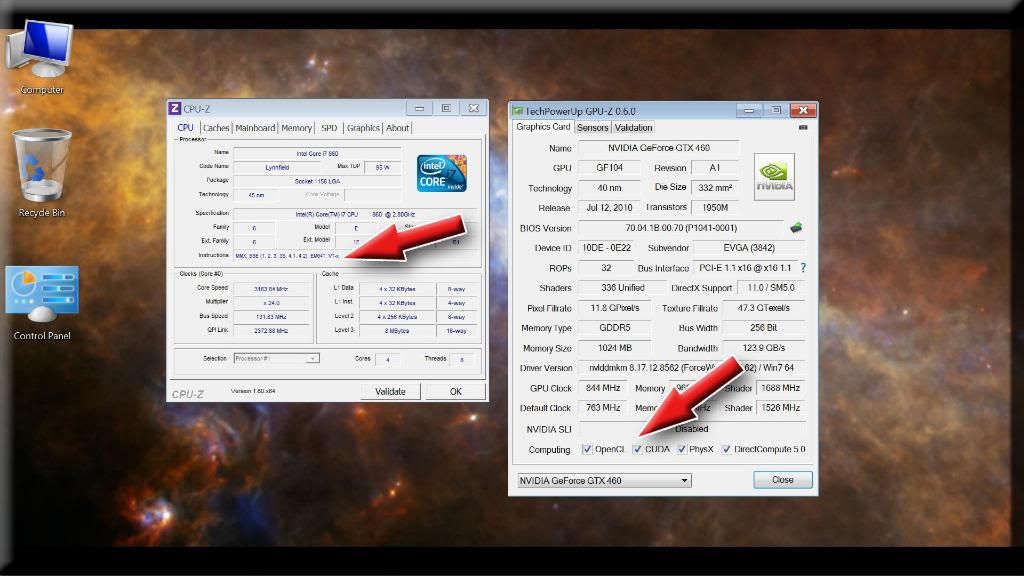Image resolution: width=1024 pixels, height=576 pixels.
Task: Click the Subvendor field showing EVGA (3842)
Action: (x=748, y=248)
